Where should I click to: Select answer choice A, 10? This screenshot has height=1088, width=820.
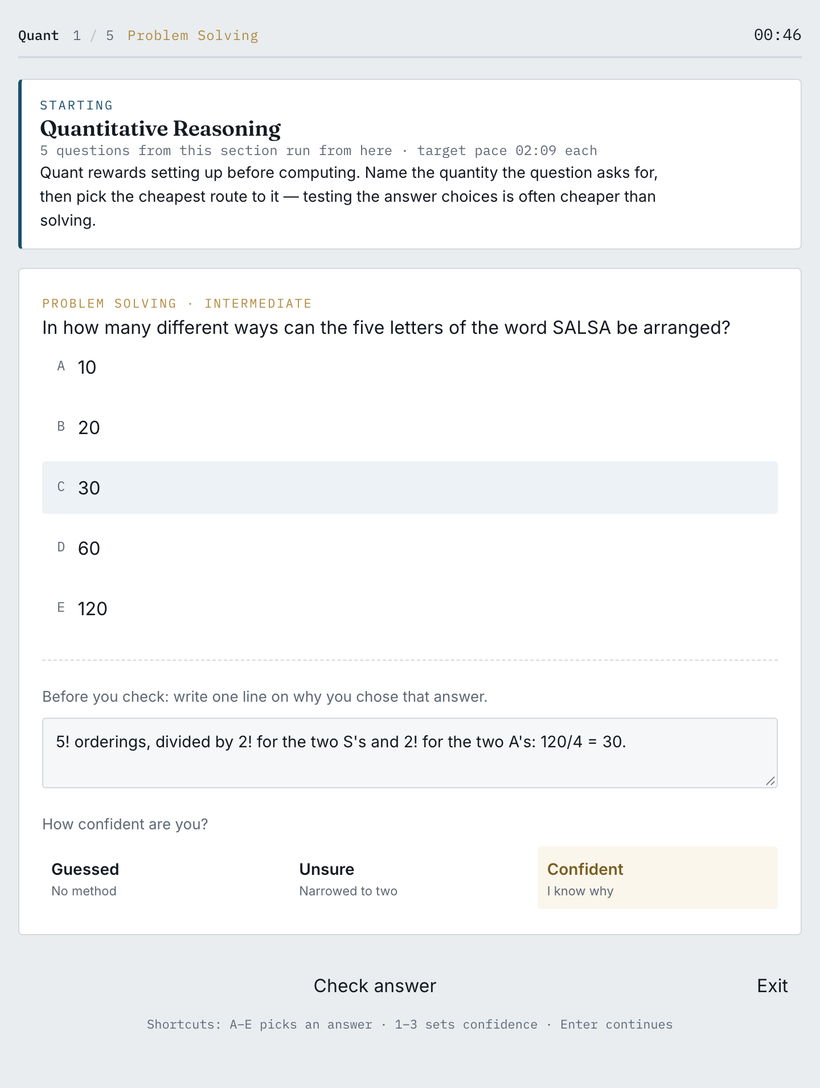pos(409,367)
